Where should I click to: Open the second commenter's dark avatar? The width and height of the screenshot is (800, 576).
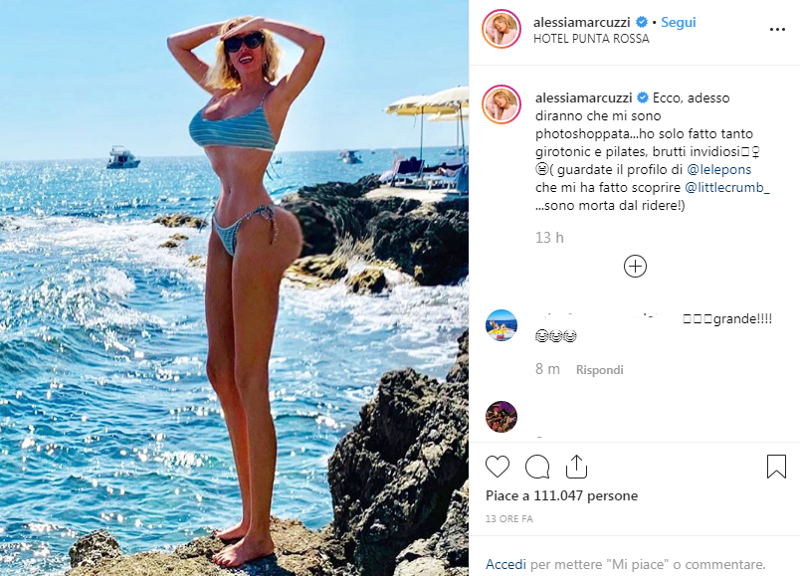[x=501, y=417]
